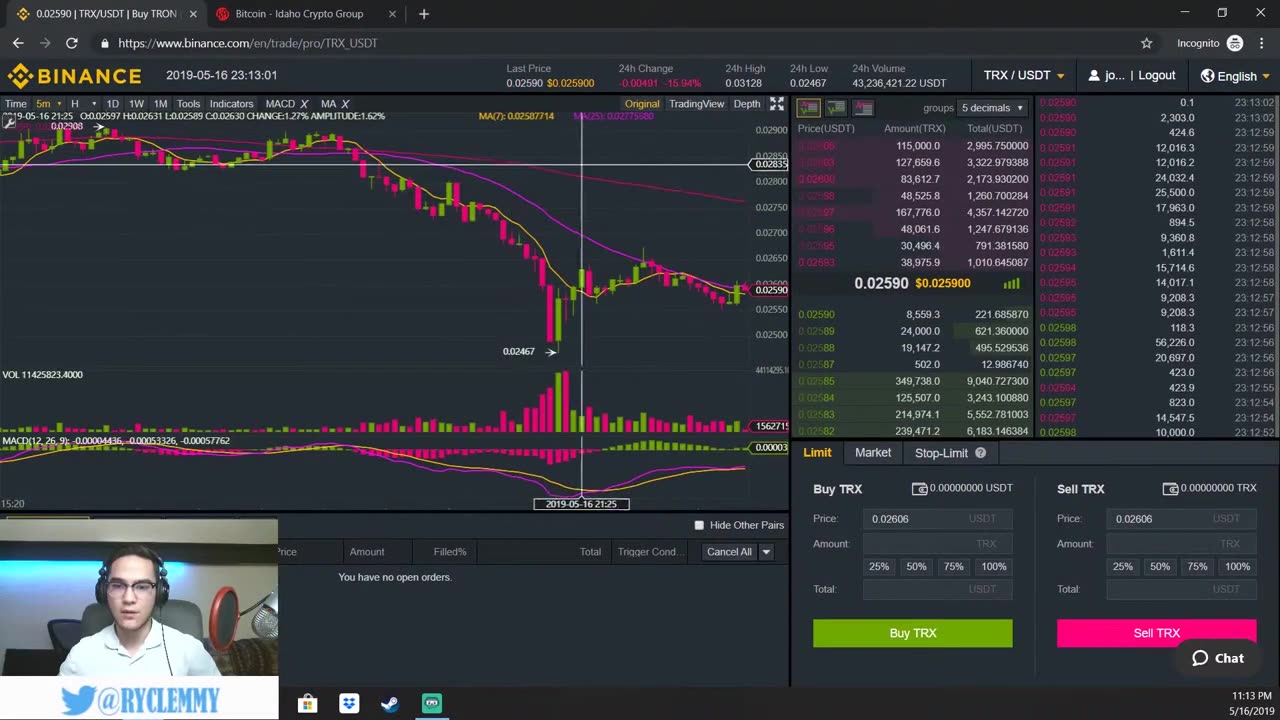Image resolution: width=1280 pixels, height=720 pixels.
Task: Click the Stop-Limit help question mark
Action: (980, 453)
